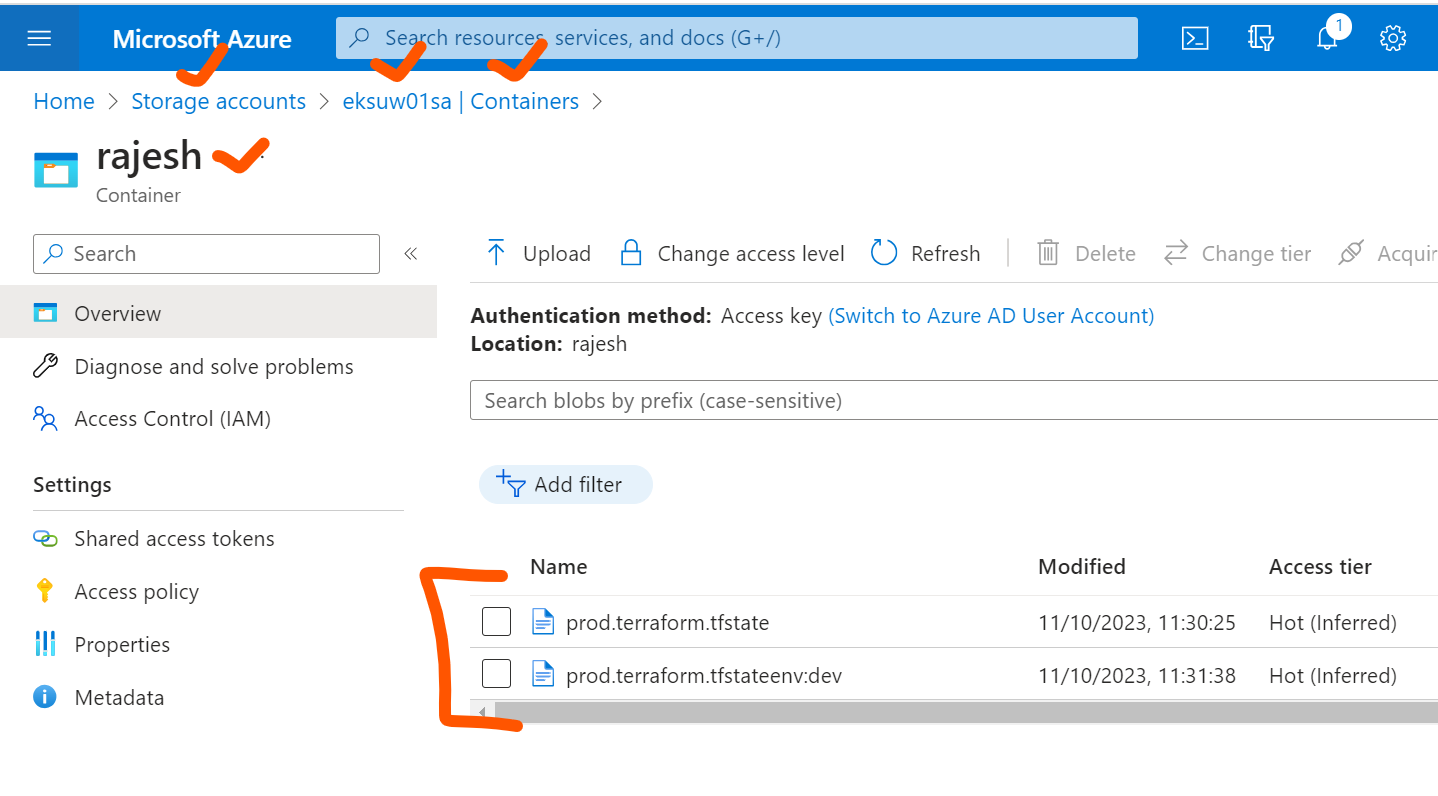Launch Cloud Shell from top bar
1438x796 pixels.
pyautogui.click(x=1195, y=38)
